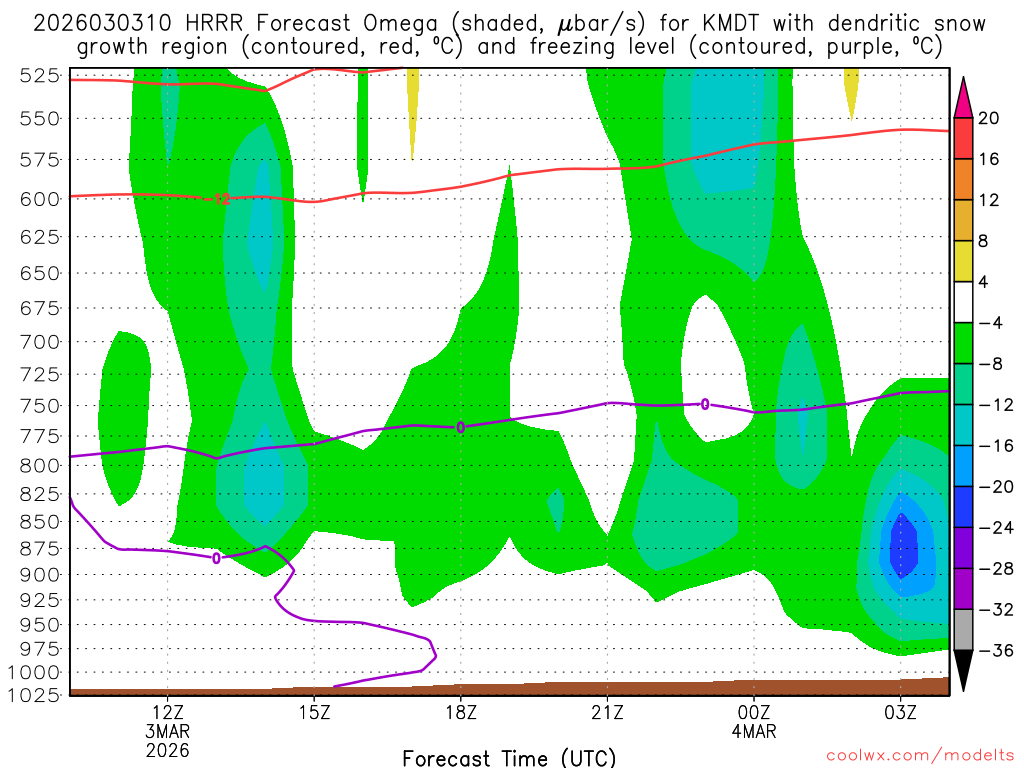This screenshot has height=768, width=1024.
Task: Click the 4MAR date label
Action: coord(754,731)
